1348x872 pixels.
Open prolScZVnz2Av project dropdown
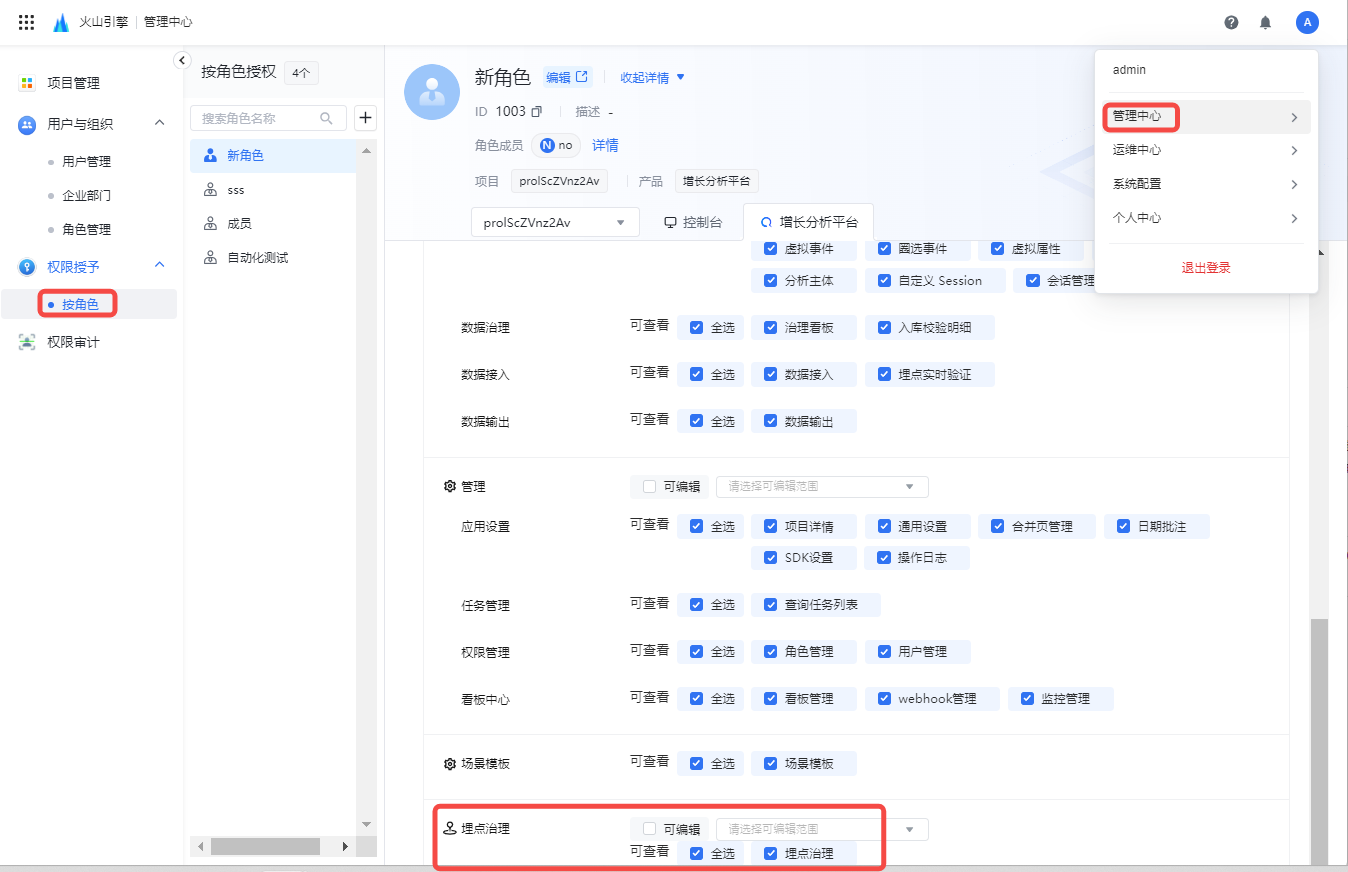[555, 223]
